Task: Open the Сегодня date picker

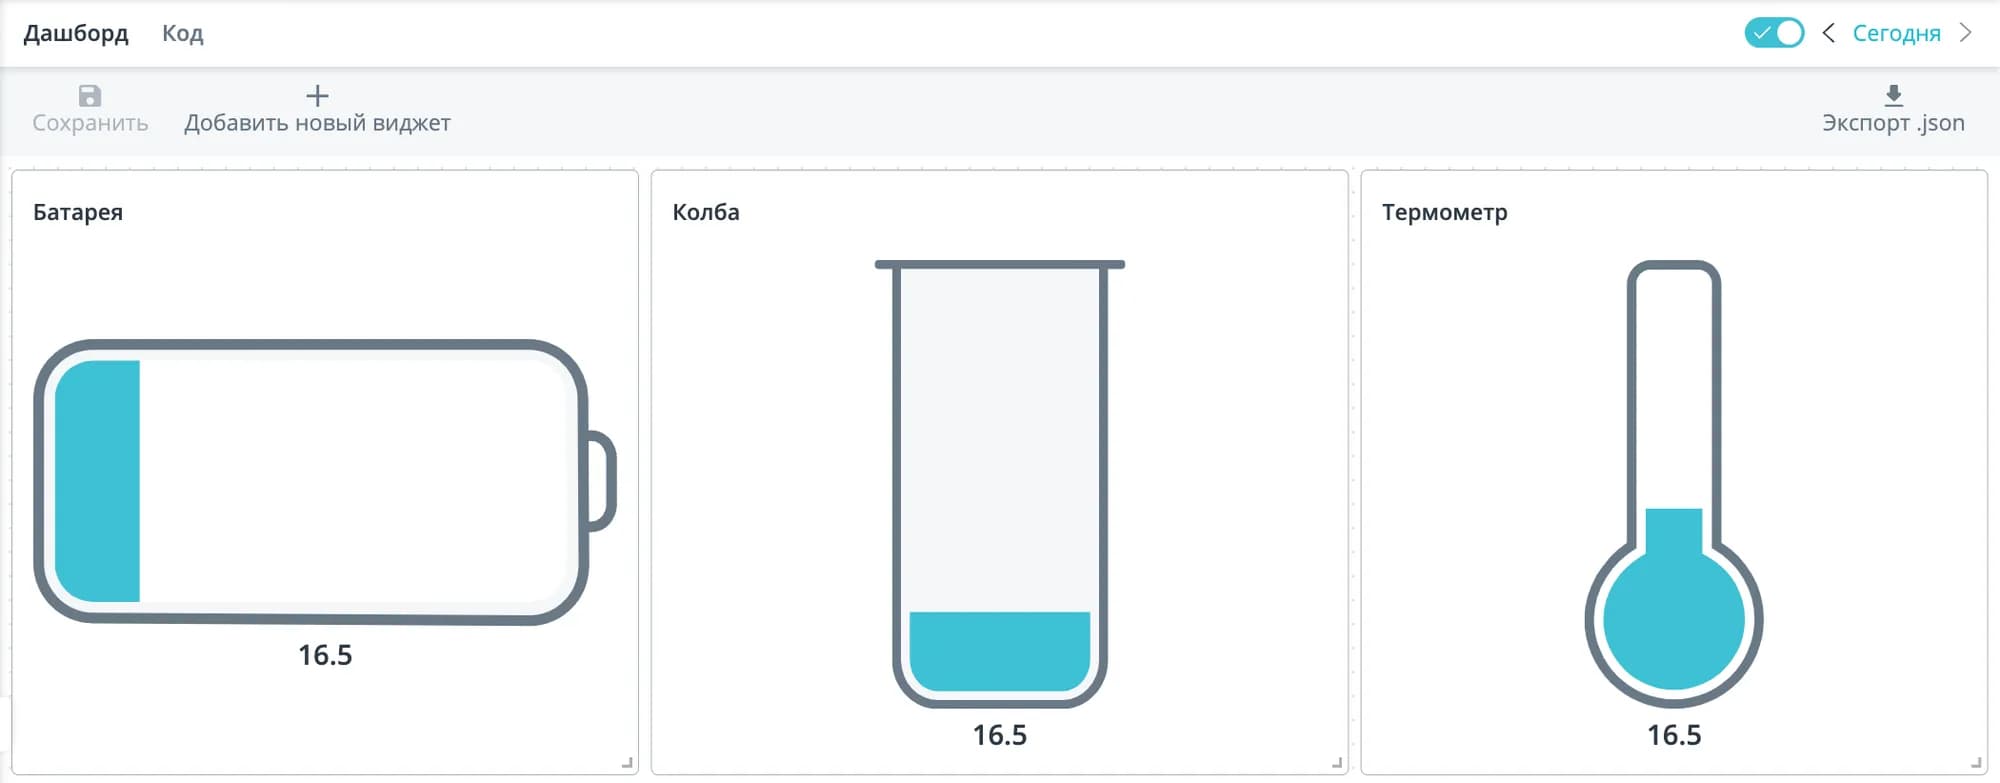Action: tap(1896, 34)
